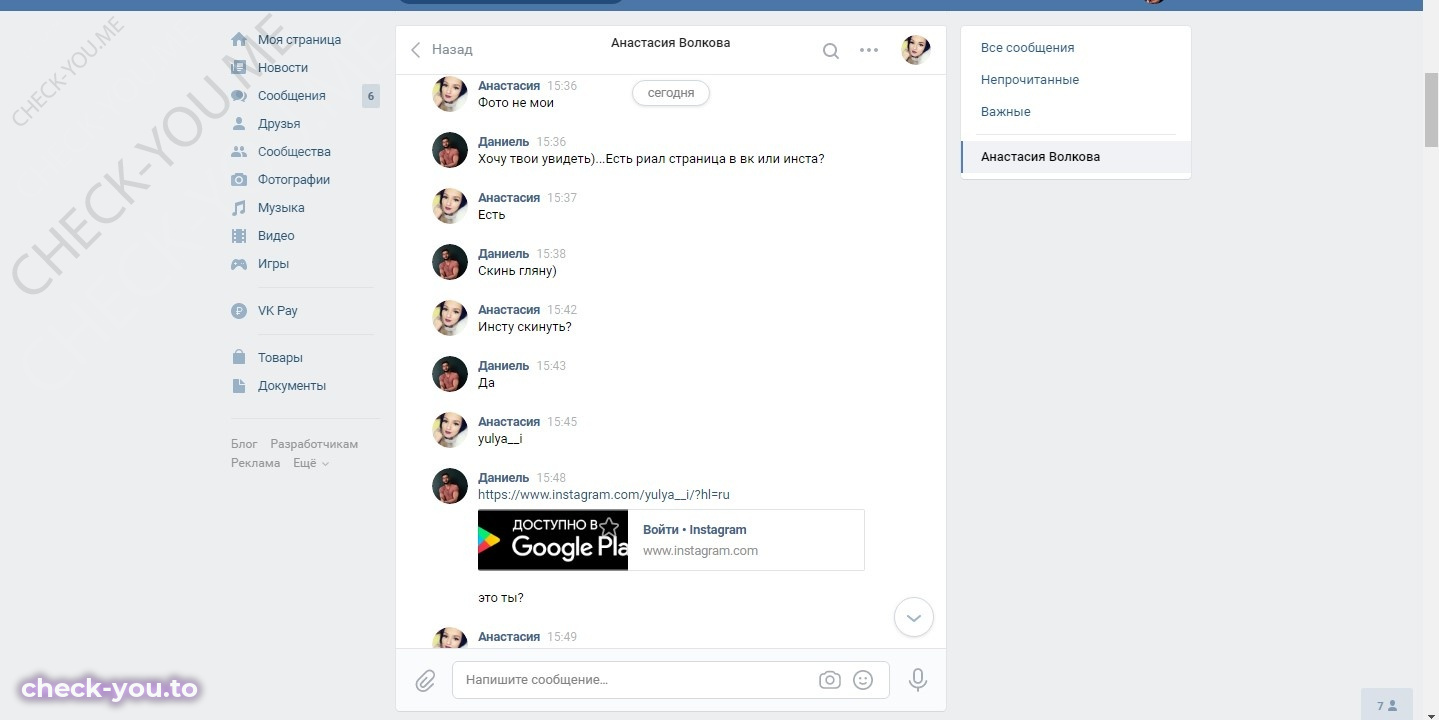The width and height of the screenshot is (1439, 720).
Task: Select the message Инсту скинуть?
Action: [525, 327]
